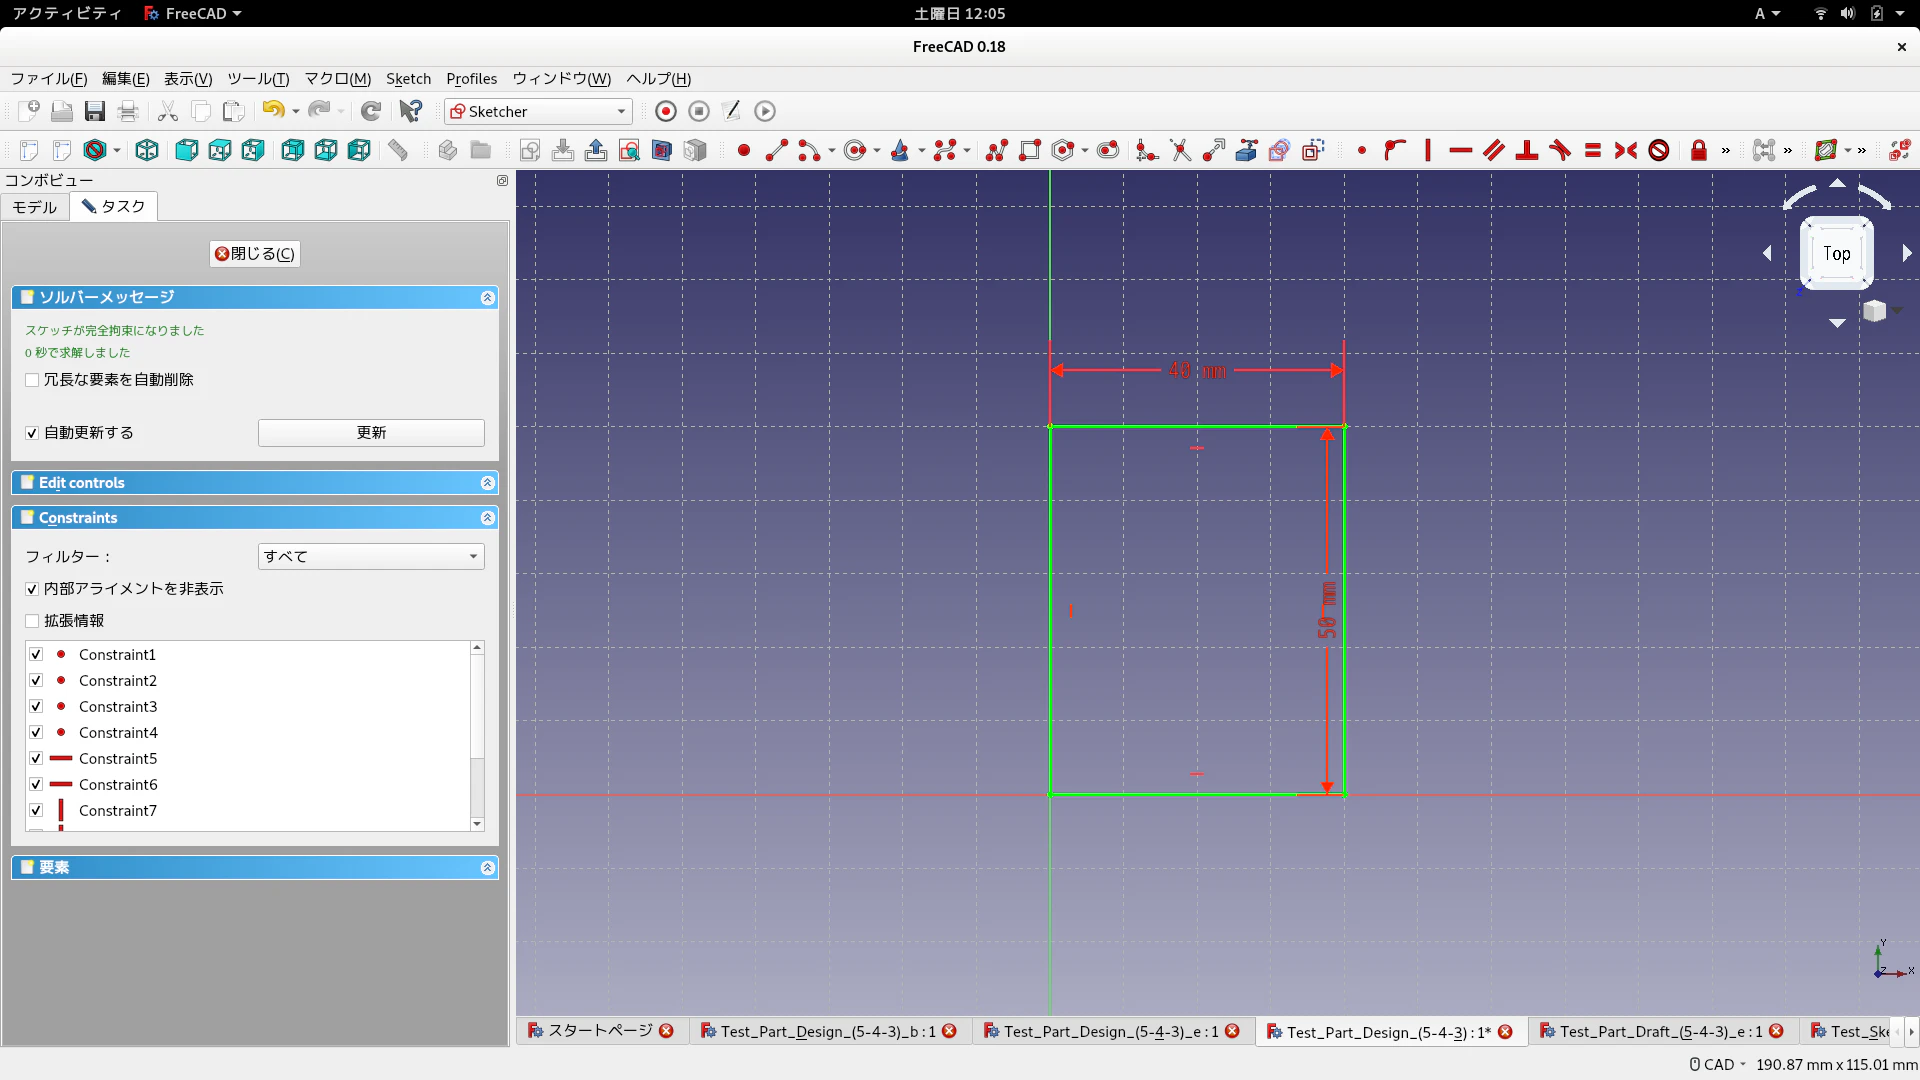
Task: Select the fillet tool
Action: point(1147,150)
